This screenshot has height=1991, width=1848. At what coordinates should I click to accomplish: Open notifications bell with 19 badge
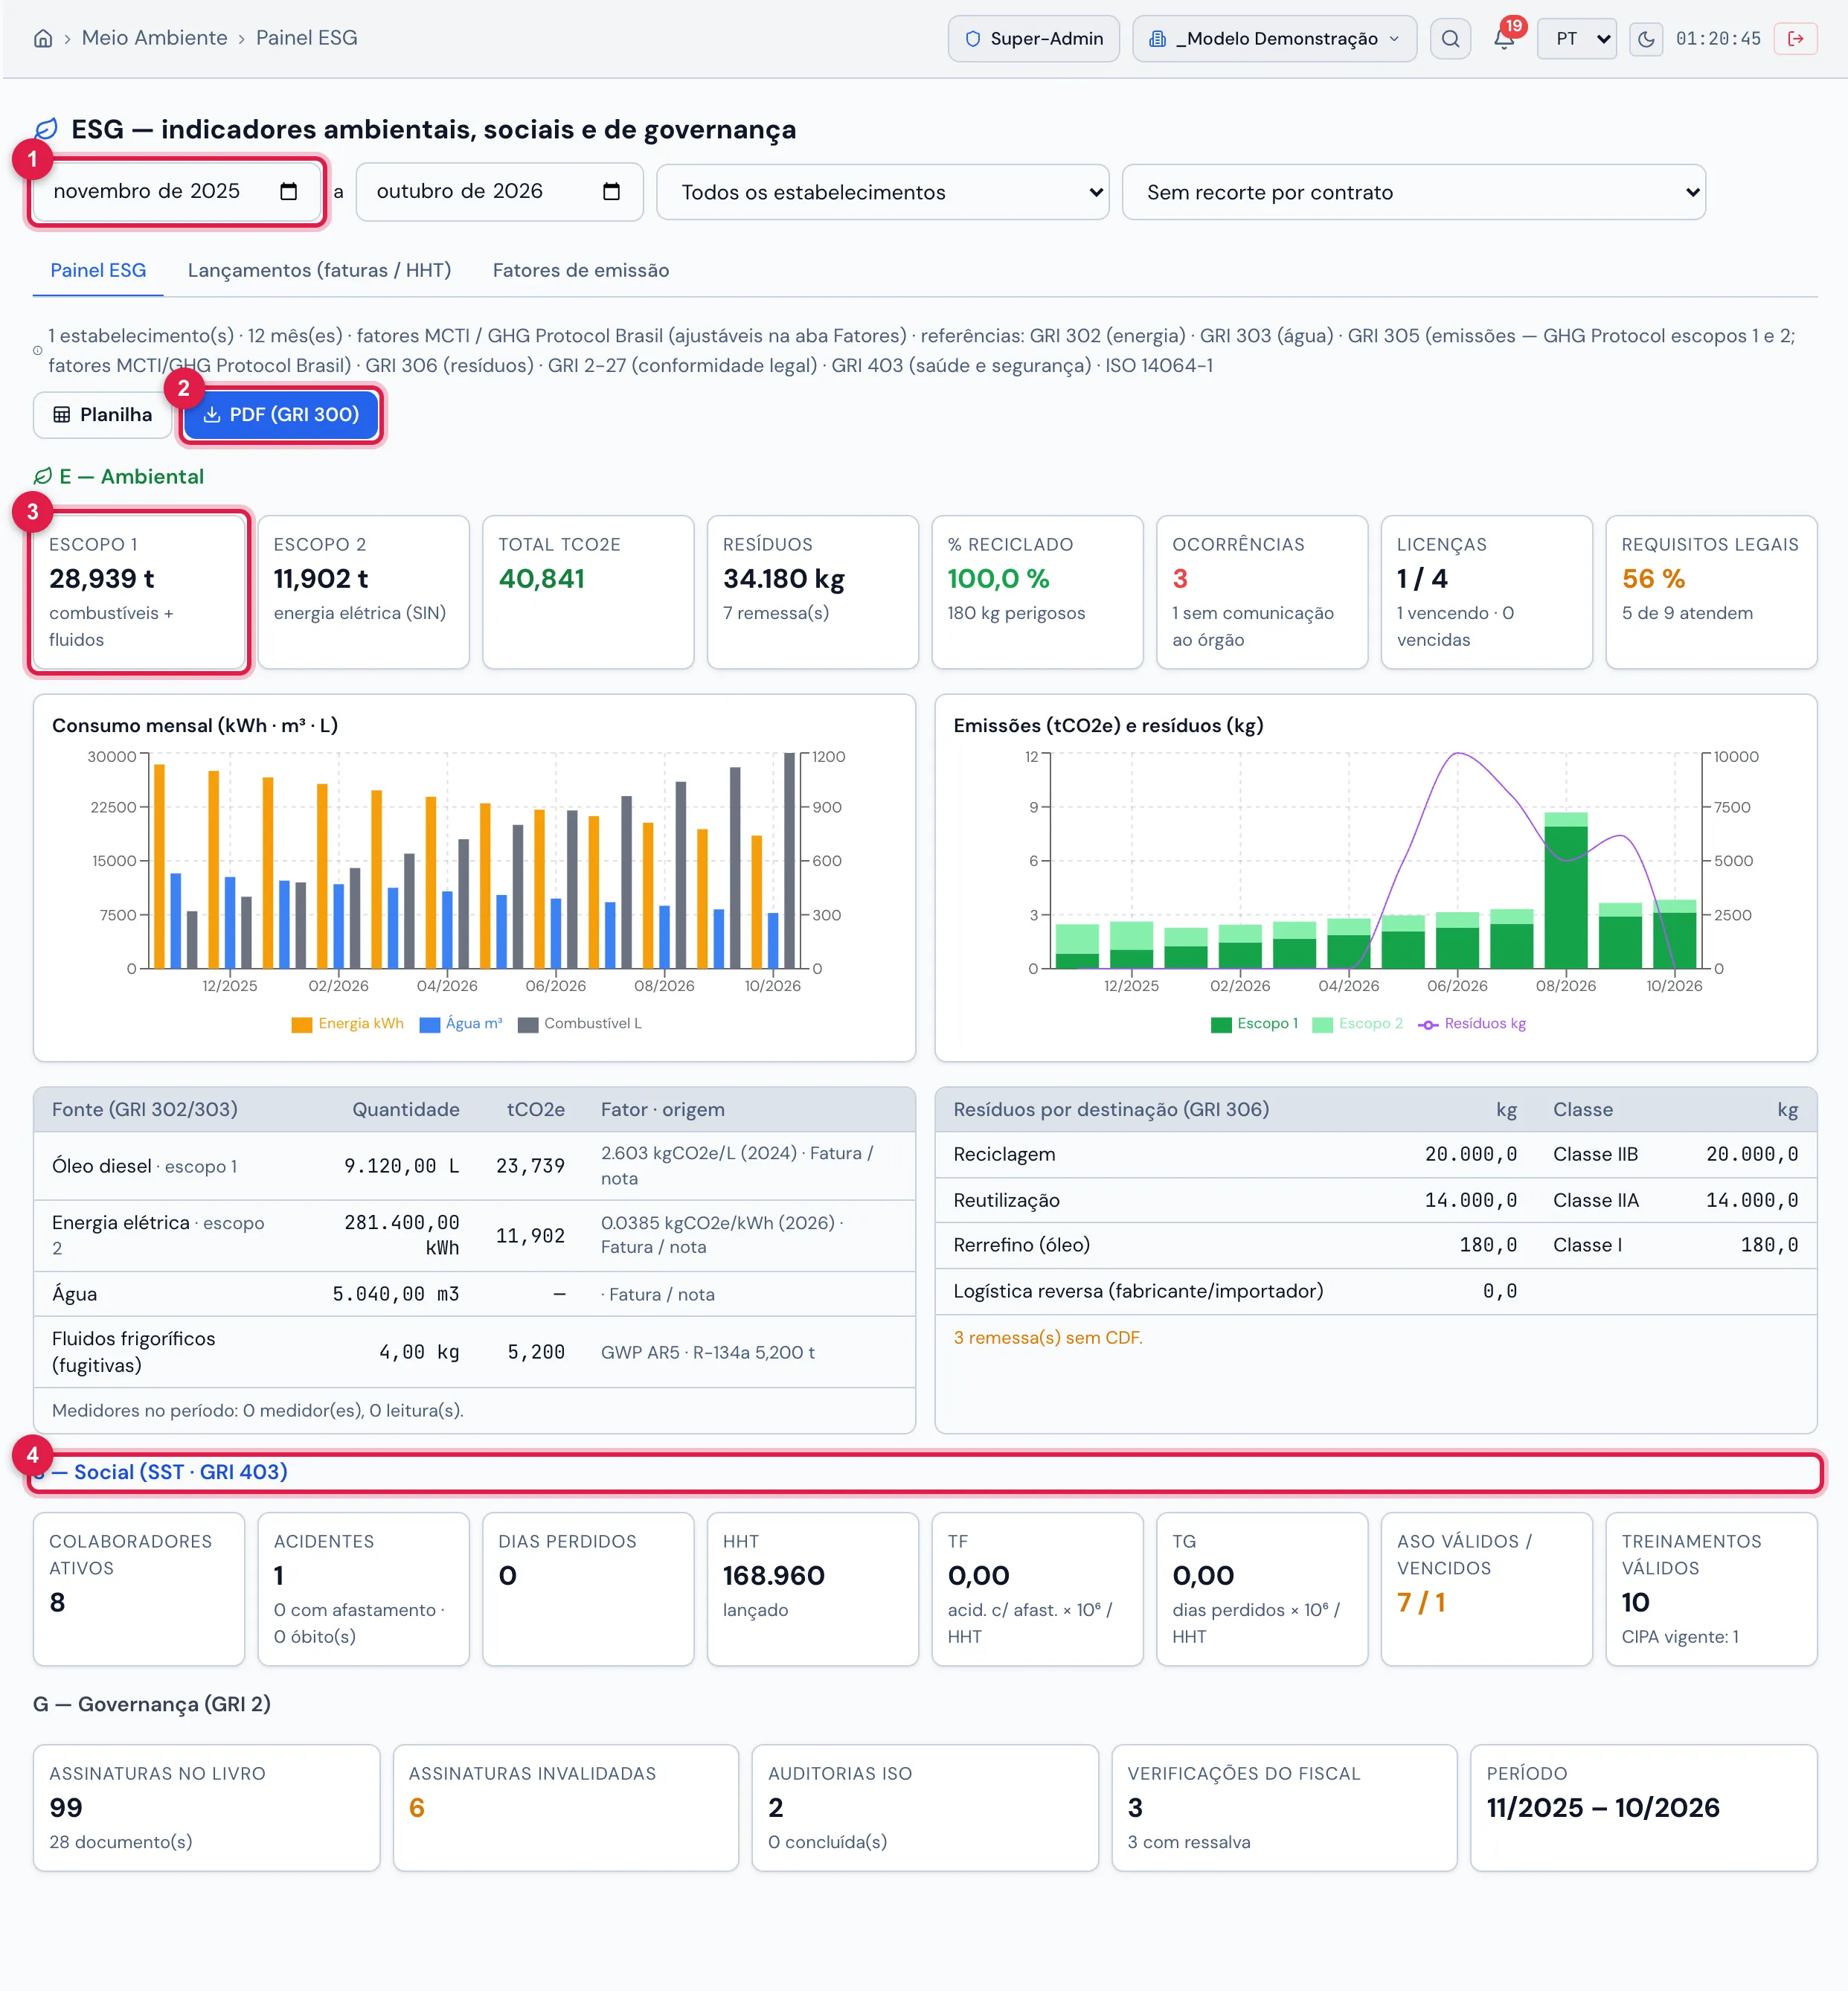point(1504,38)
